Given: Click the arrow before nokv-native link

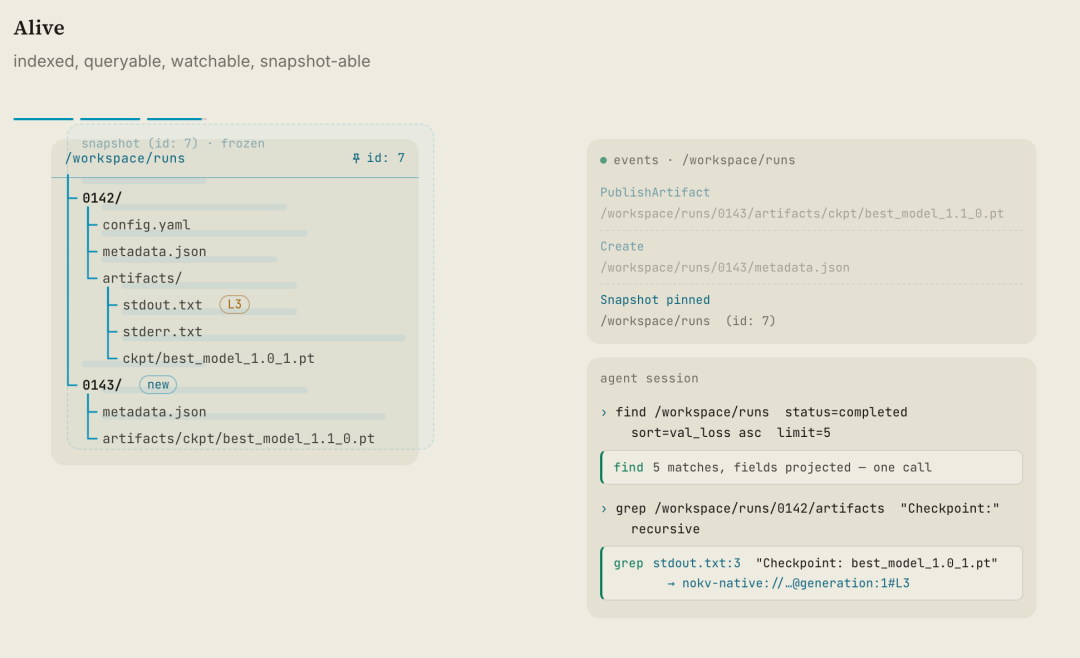Looking at the screenshot, I should coord(671,584).
